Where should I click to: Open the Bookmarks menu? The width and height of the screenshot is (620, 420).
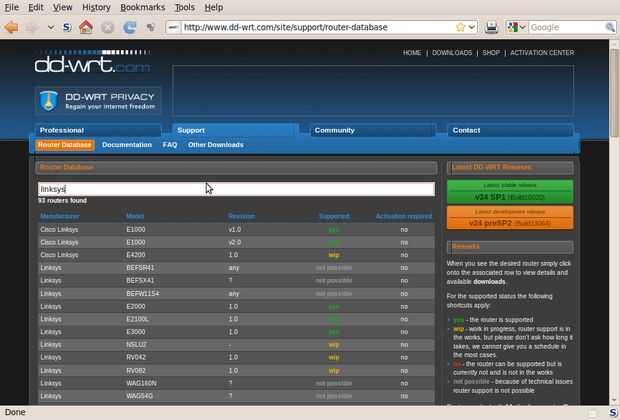[x=142, y=8]
